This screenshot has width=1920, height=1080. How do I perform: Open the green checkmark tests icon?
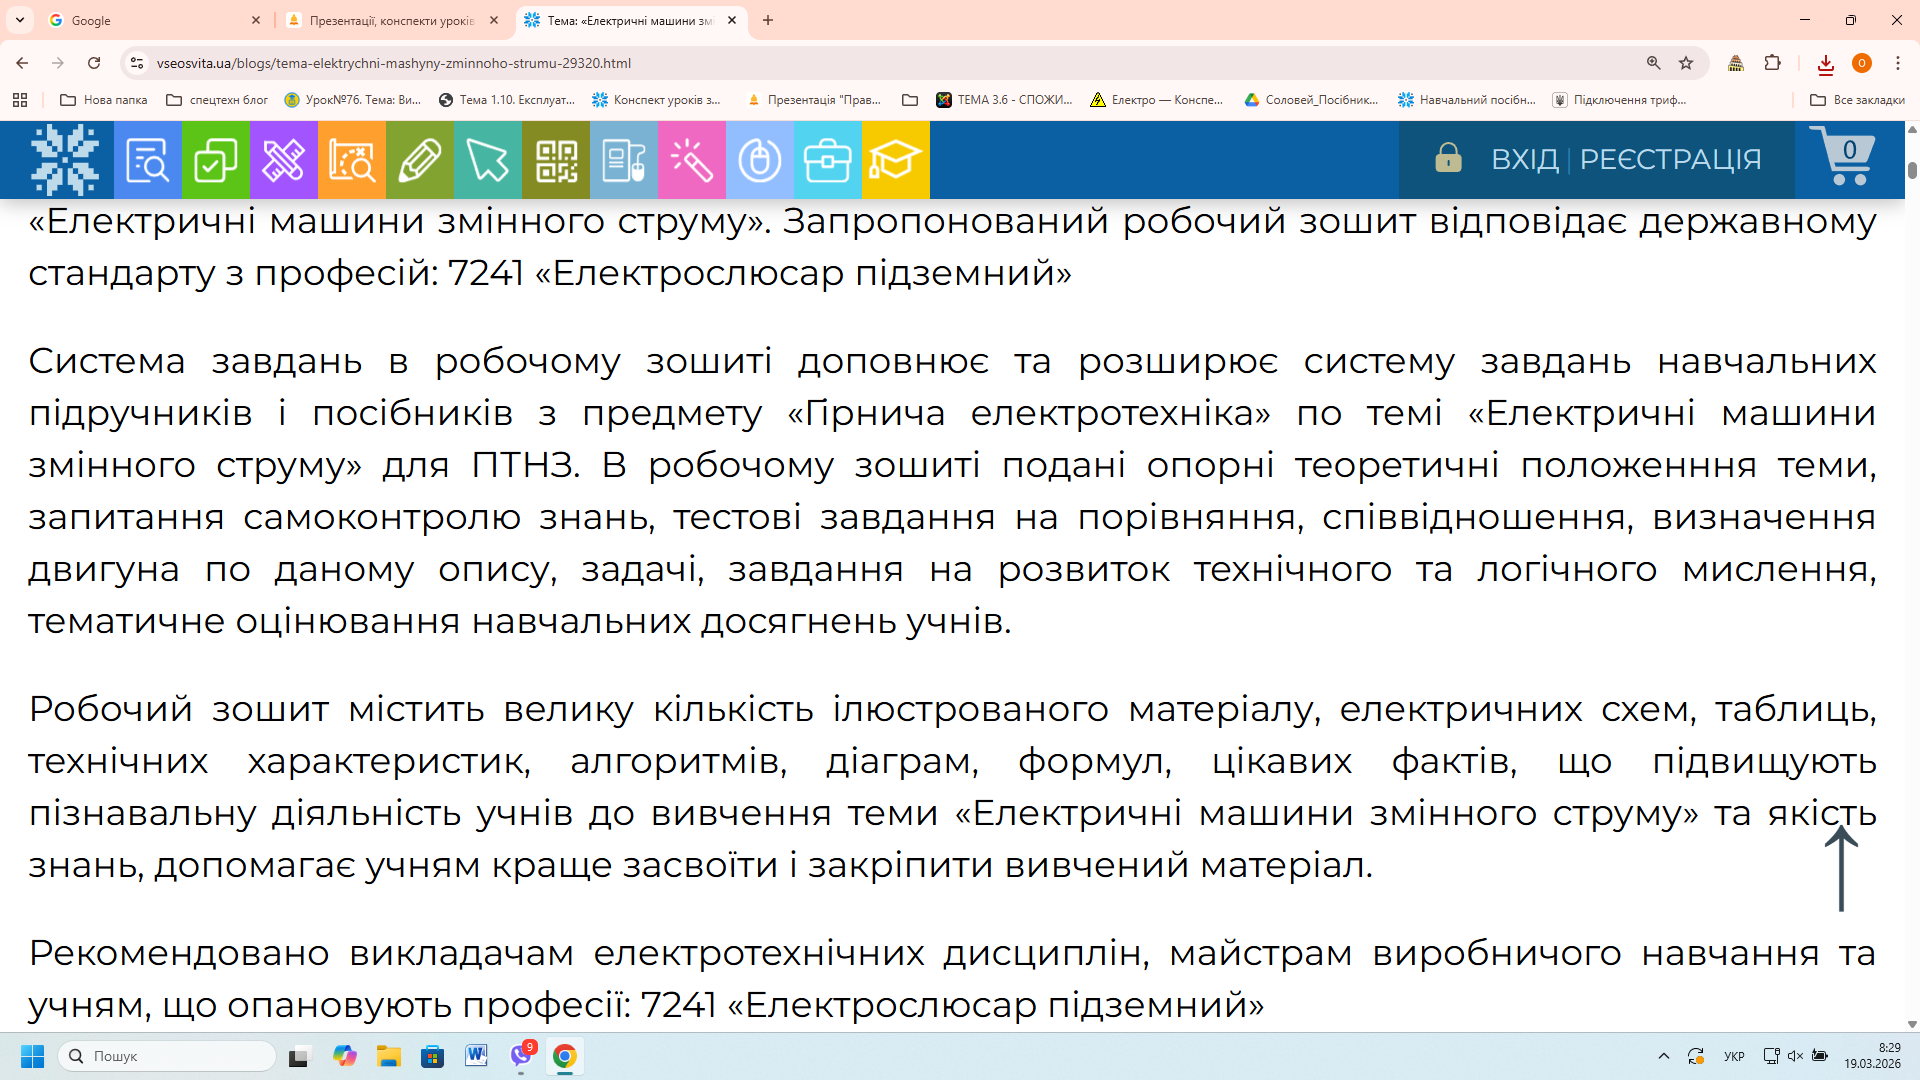click(x=215, y=160)
